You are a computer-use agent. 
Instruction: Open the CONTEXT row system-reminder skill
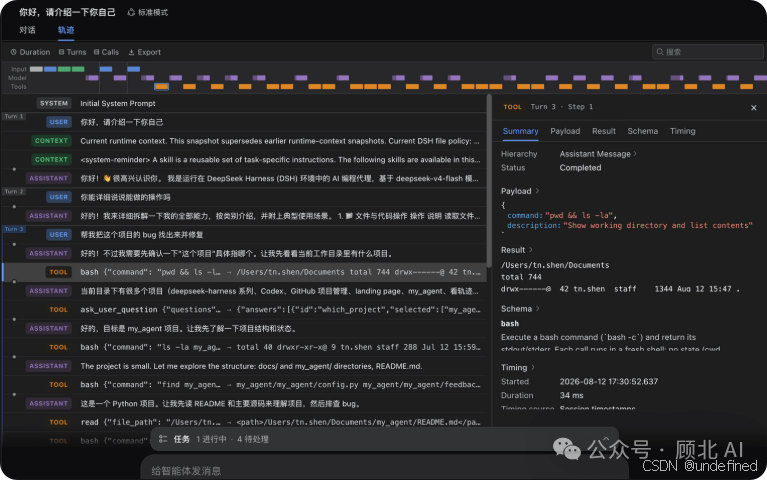pos(244,160)
